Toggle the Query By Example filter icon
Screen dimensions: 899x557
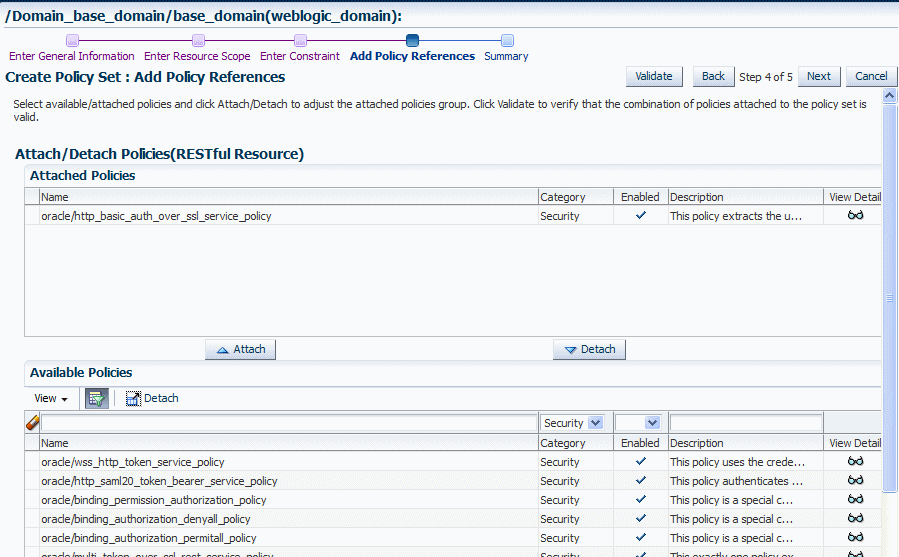point(96,398)
